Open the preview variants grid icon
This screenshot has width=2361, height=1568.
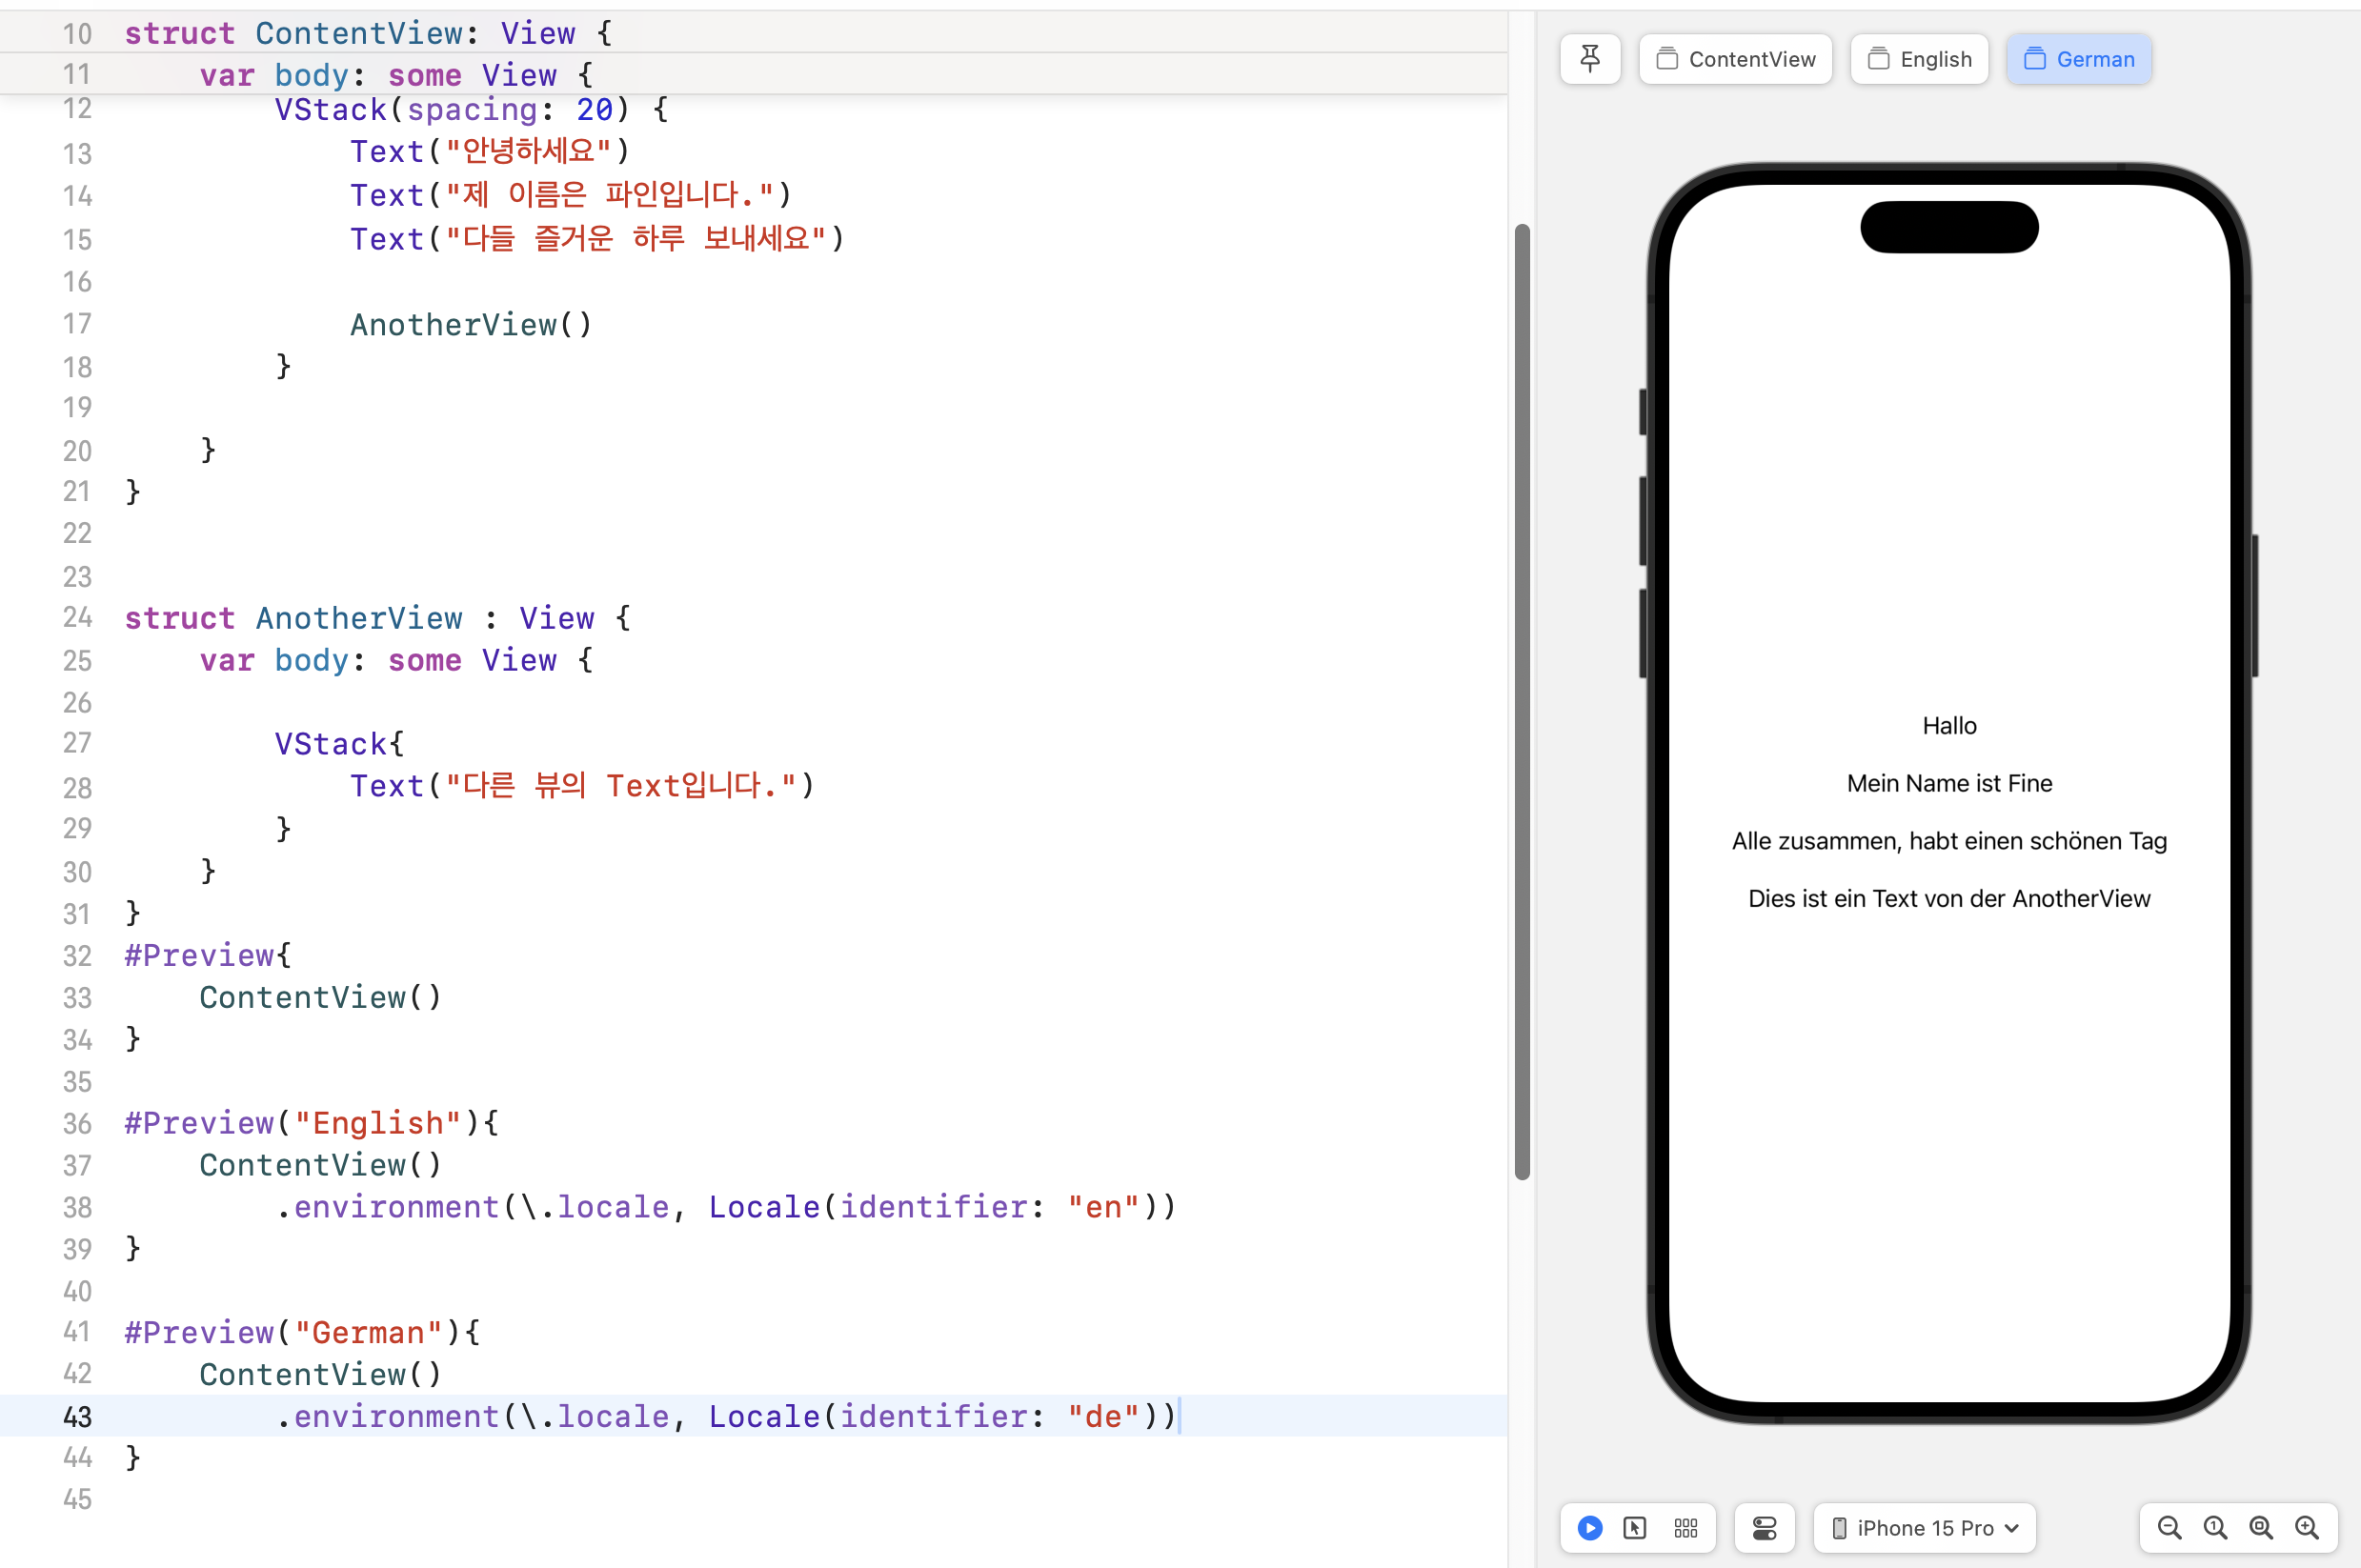coord(1686,1528)
